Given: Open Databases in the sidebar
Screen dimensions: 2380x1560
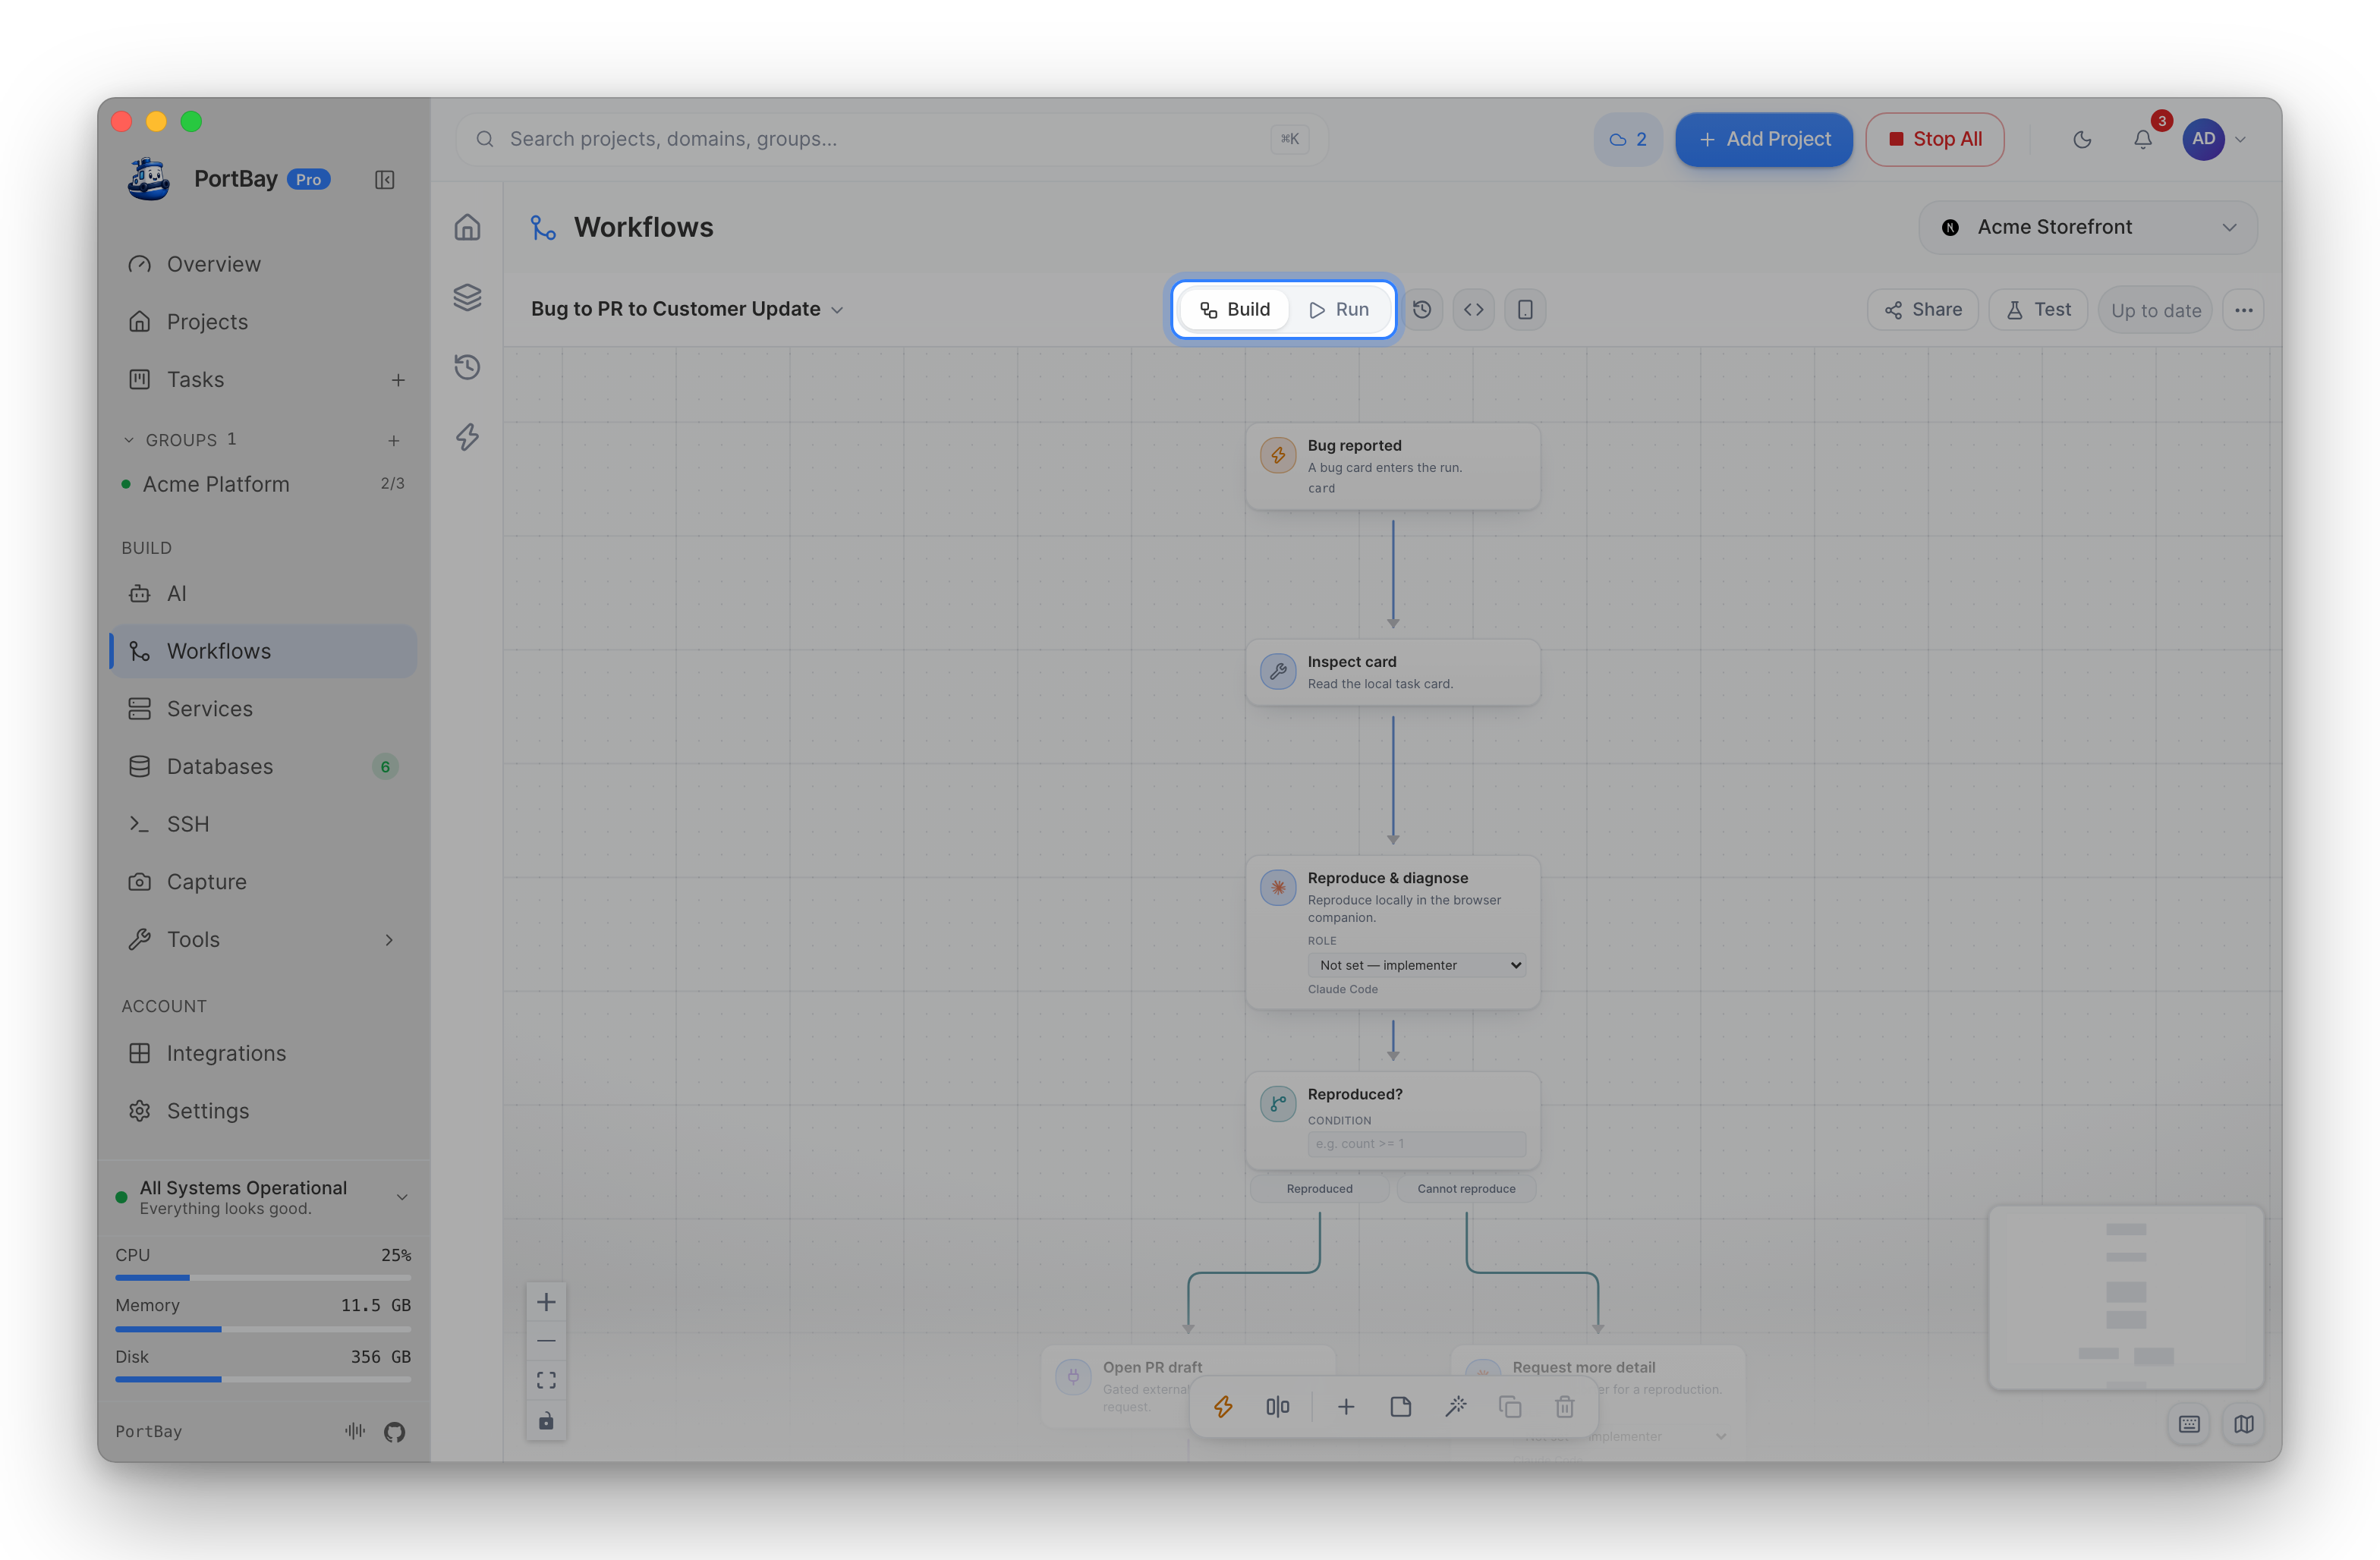Looking at the screenshot, I should click(263, 767).
